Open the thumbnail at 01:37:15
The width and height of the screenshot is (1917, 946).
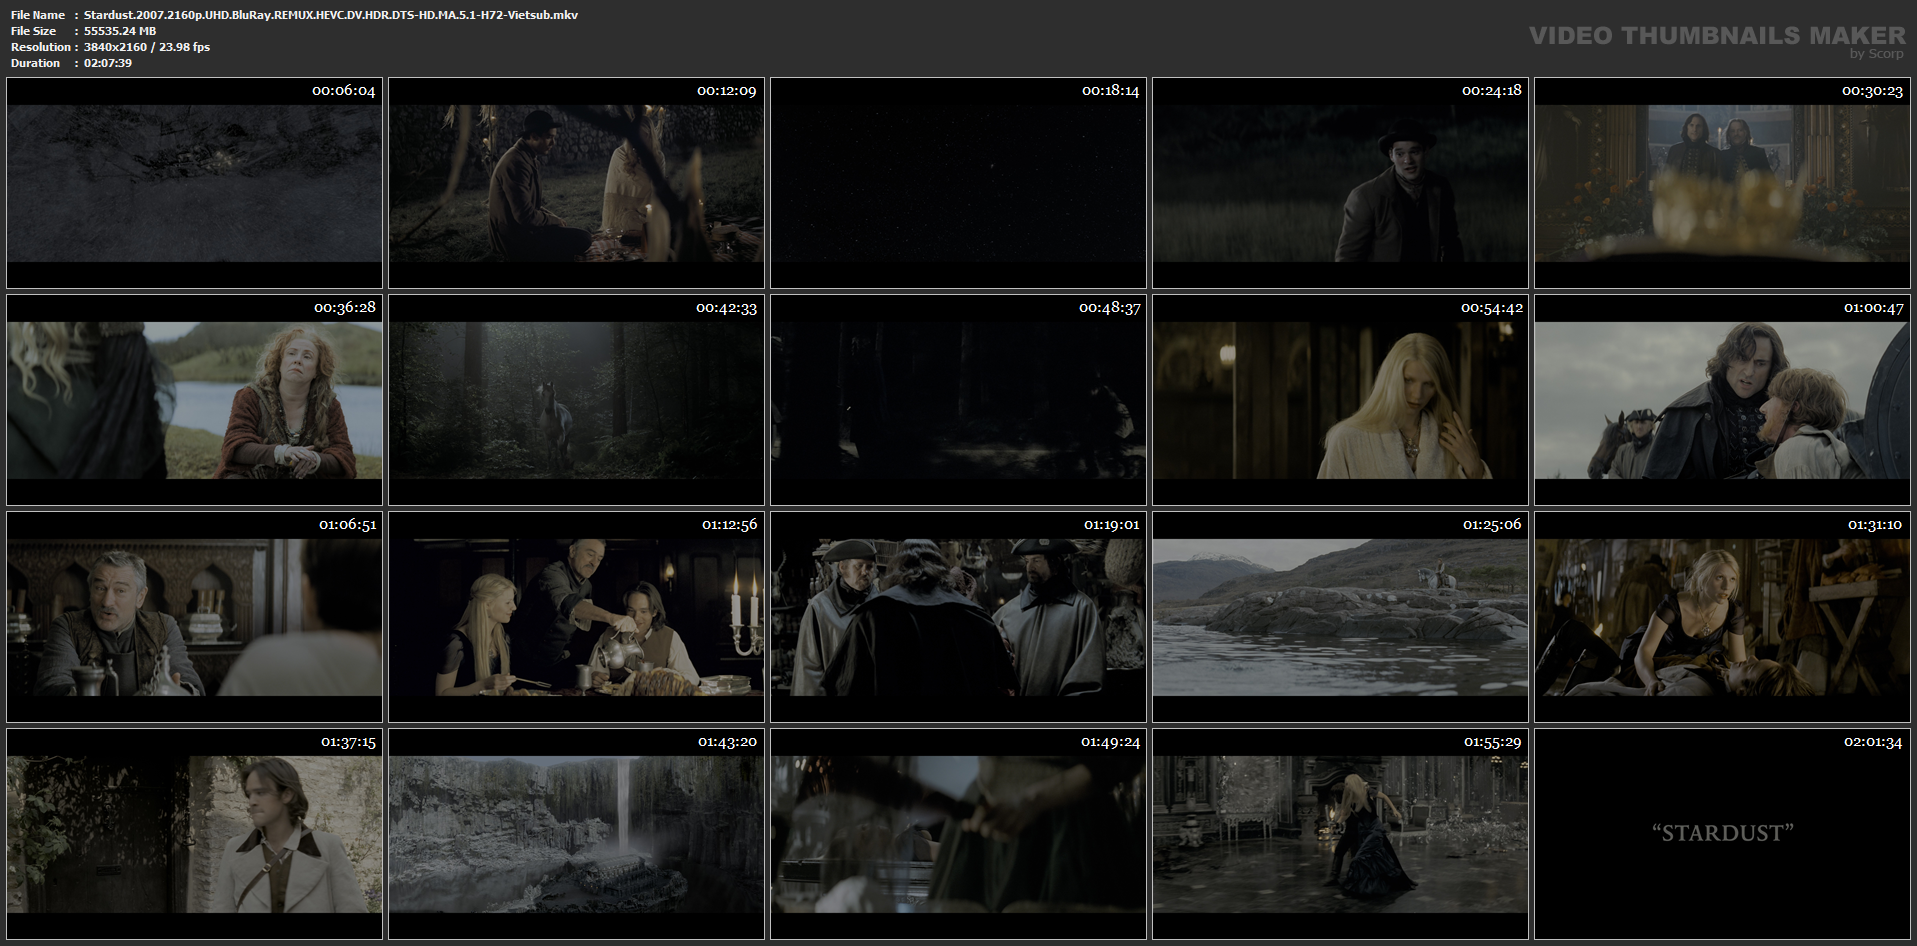click(x=194, y=834)
